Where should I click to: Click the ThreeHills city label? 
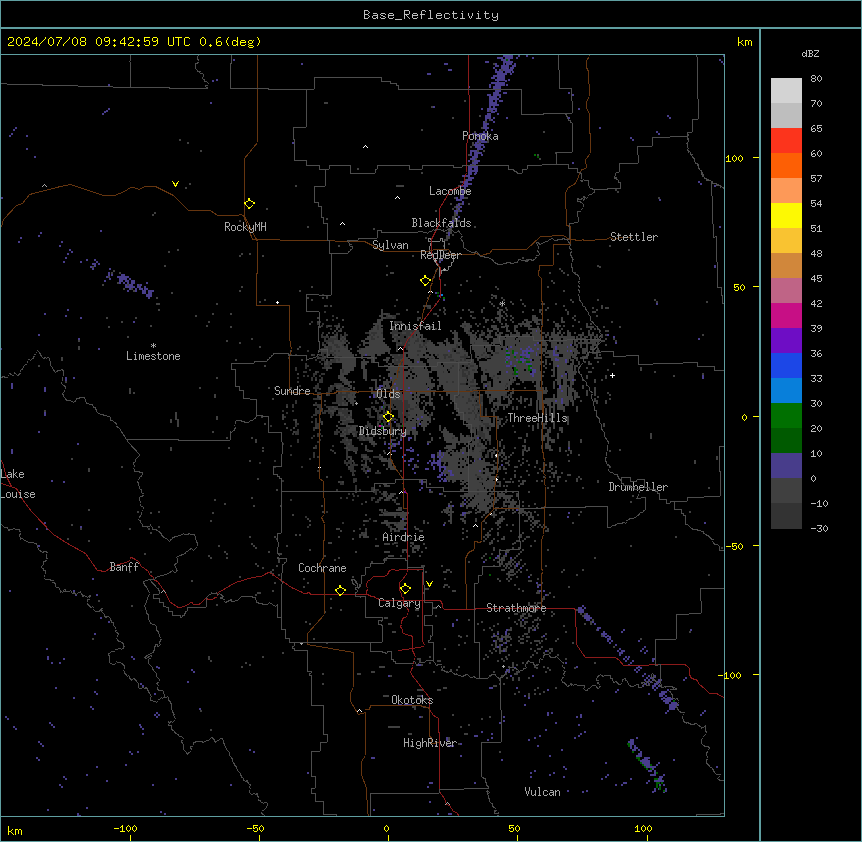point(537,418)
